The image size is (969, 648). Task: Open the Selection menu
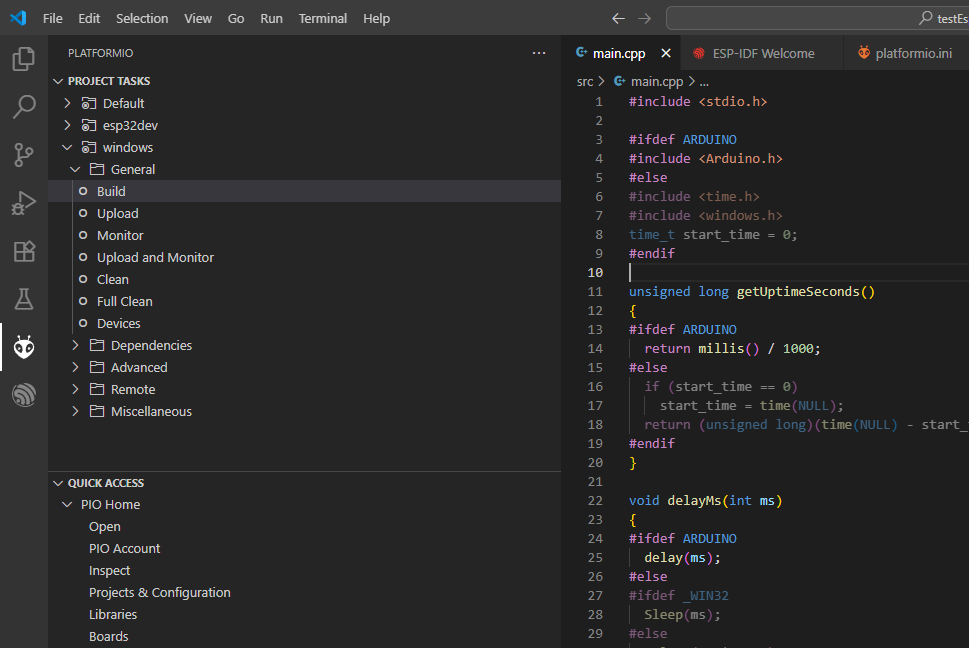142,19
